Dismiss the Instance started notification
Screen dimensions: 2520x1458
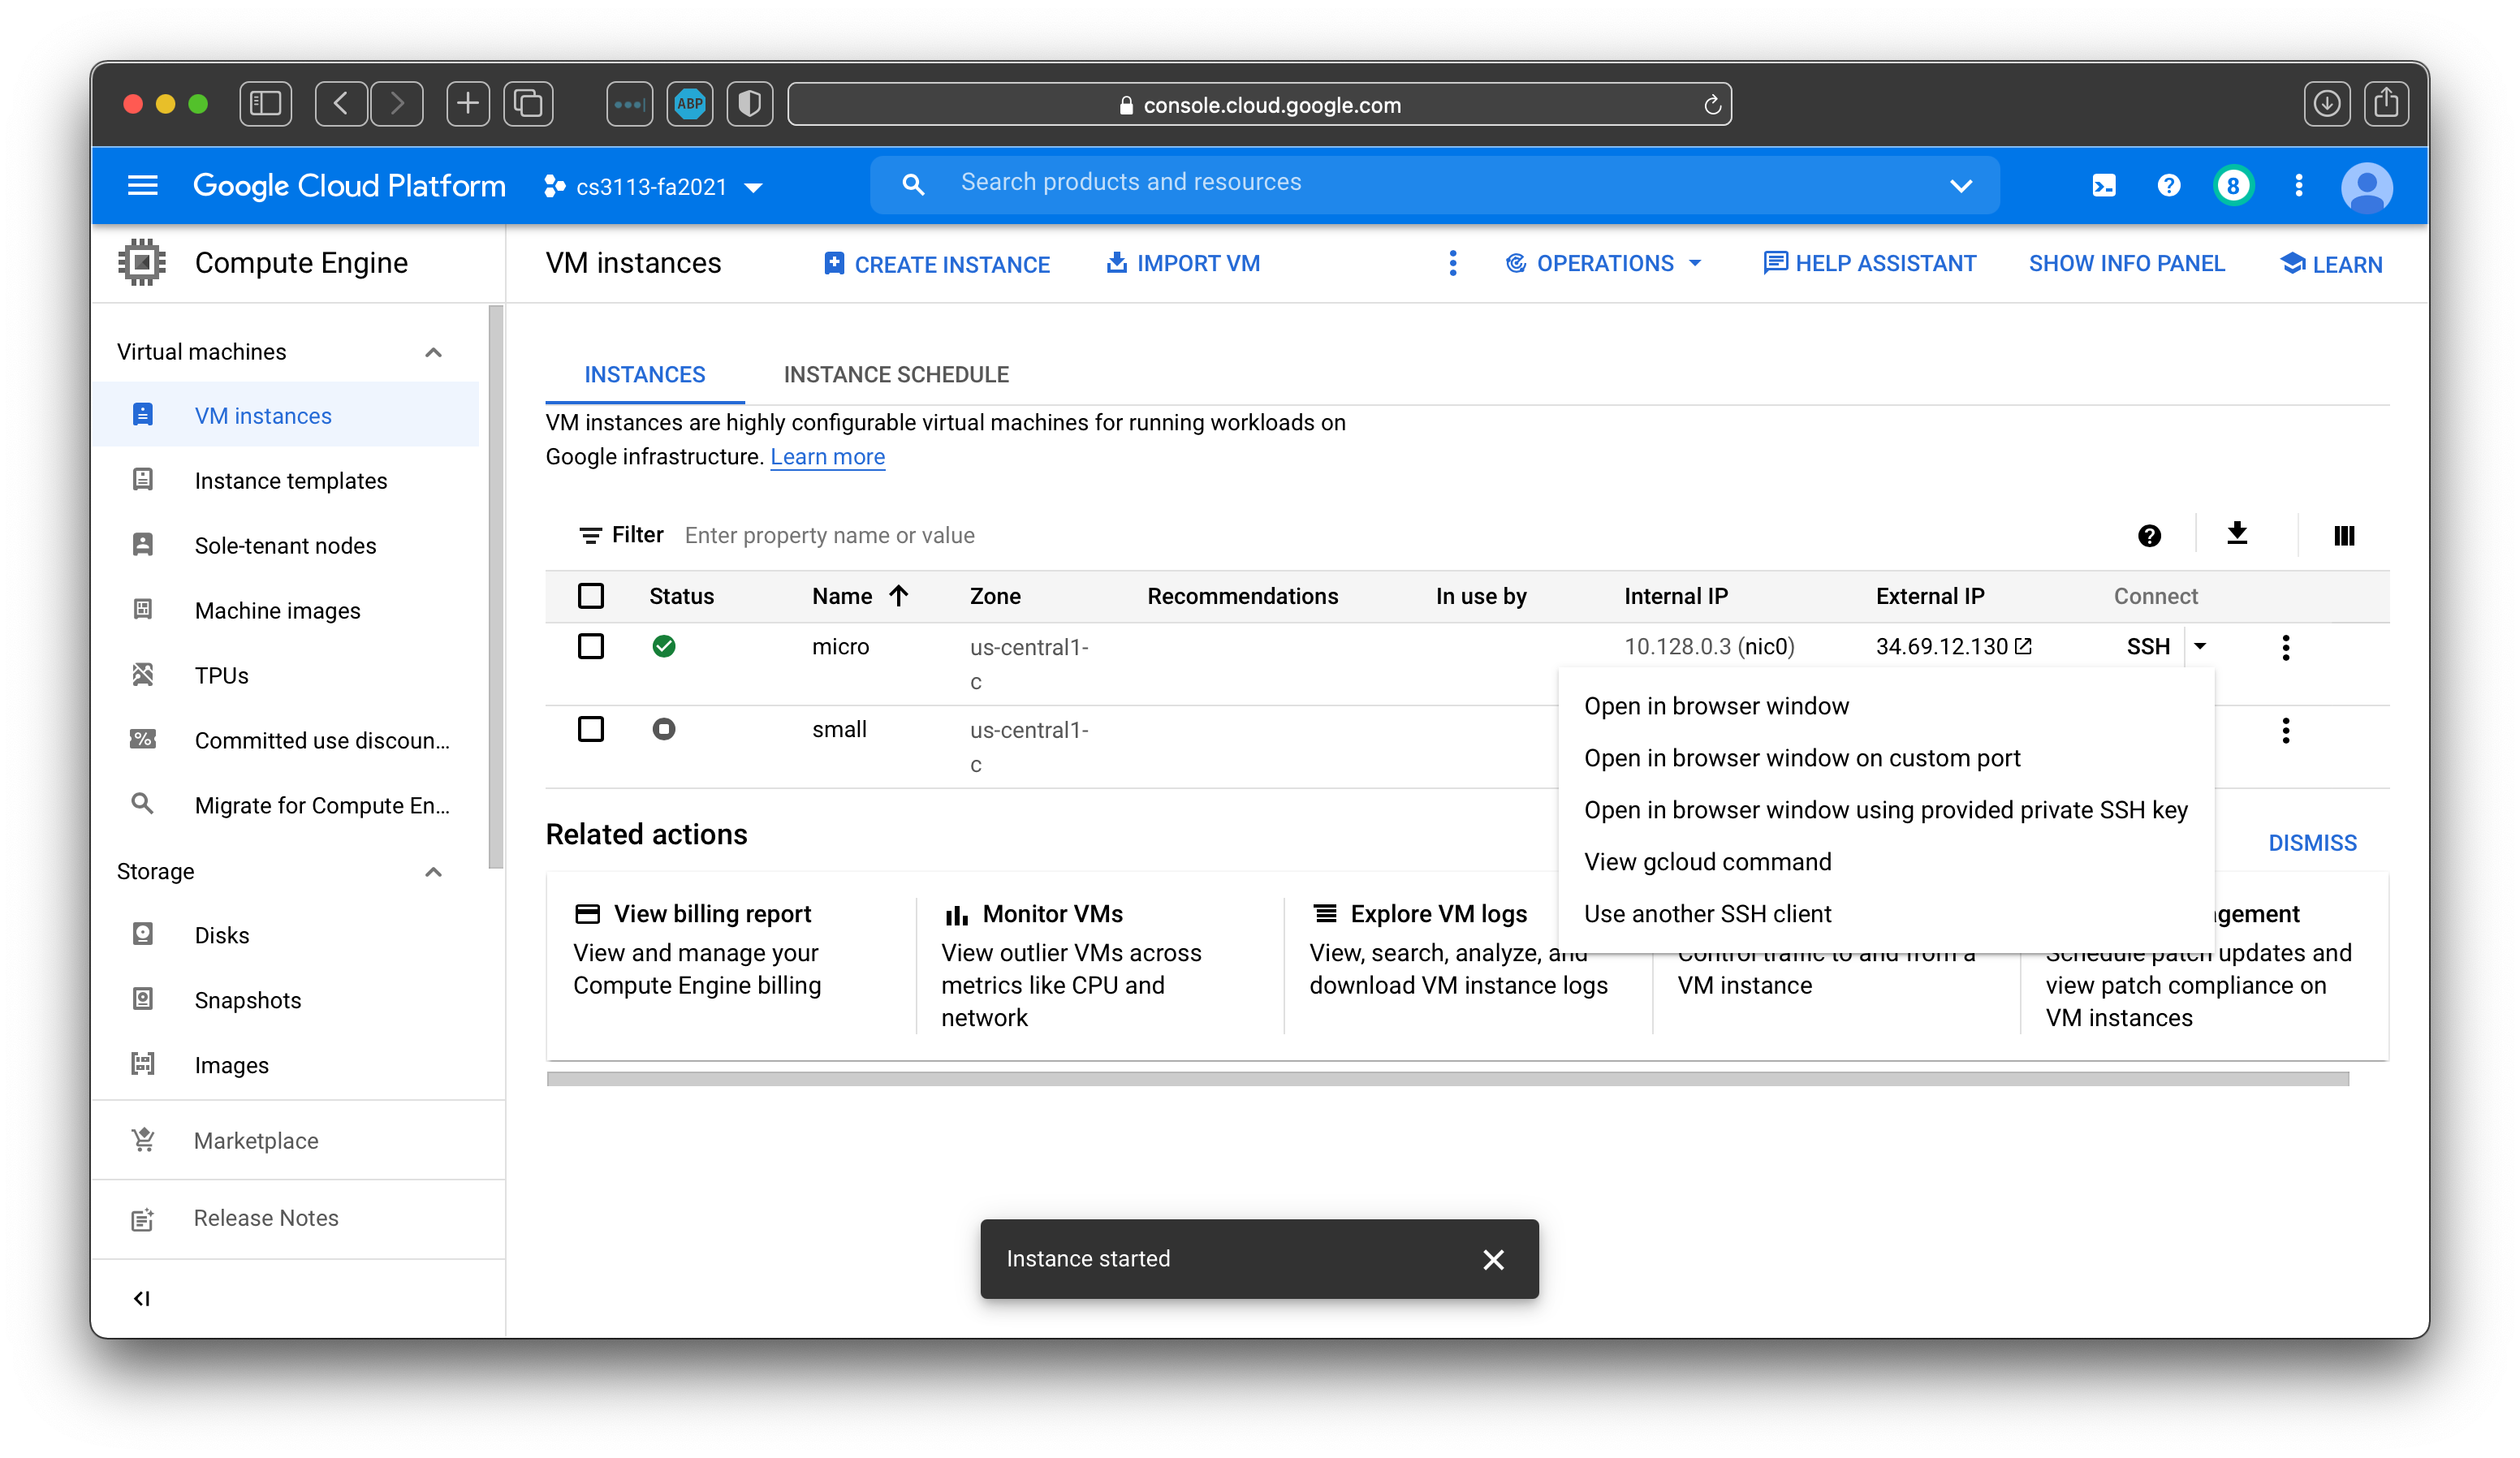pyautogui.click(x=1494, y=1259)
